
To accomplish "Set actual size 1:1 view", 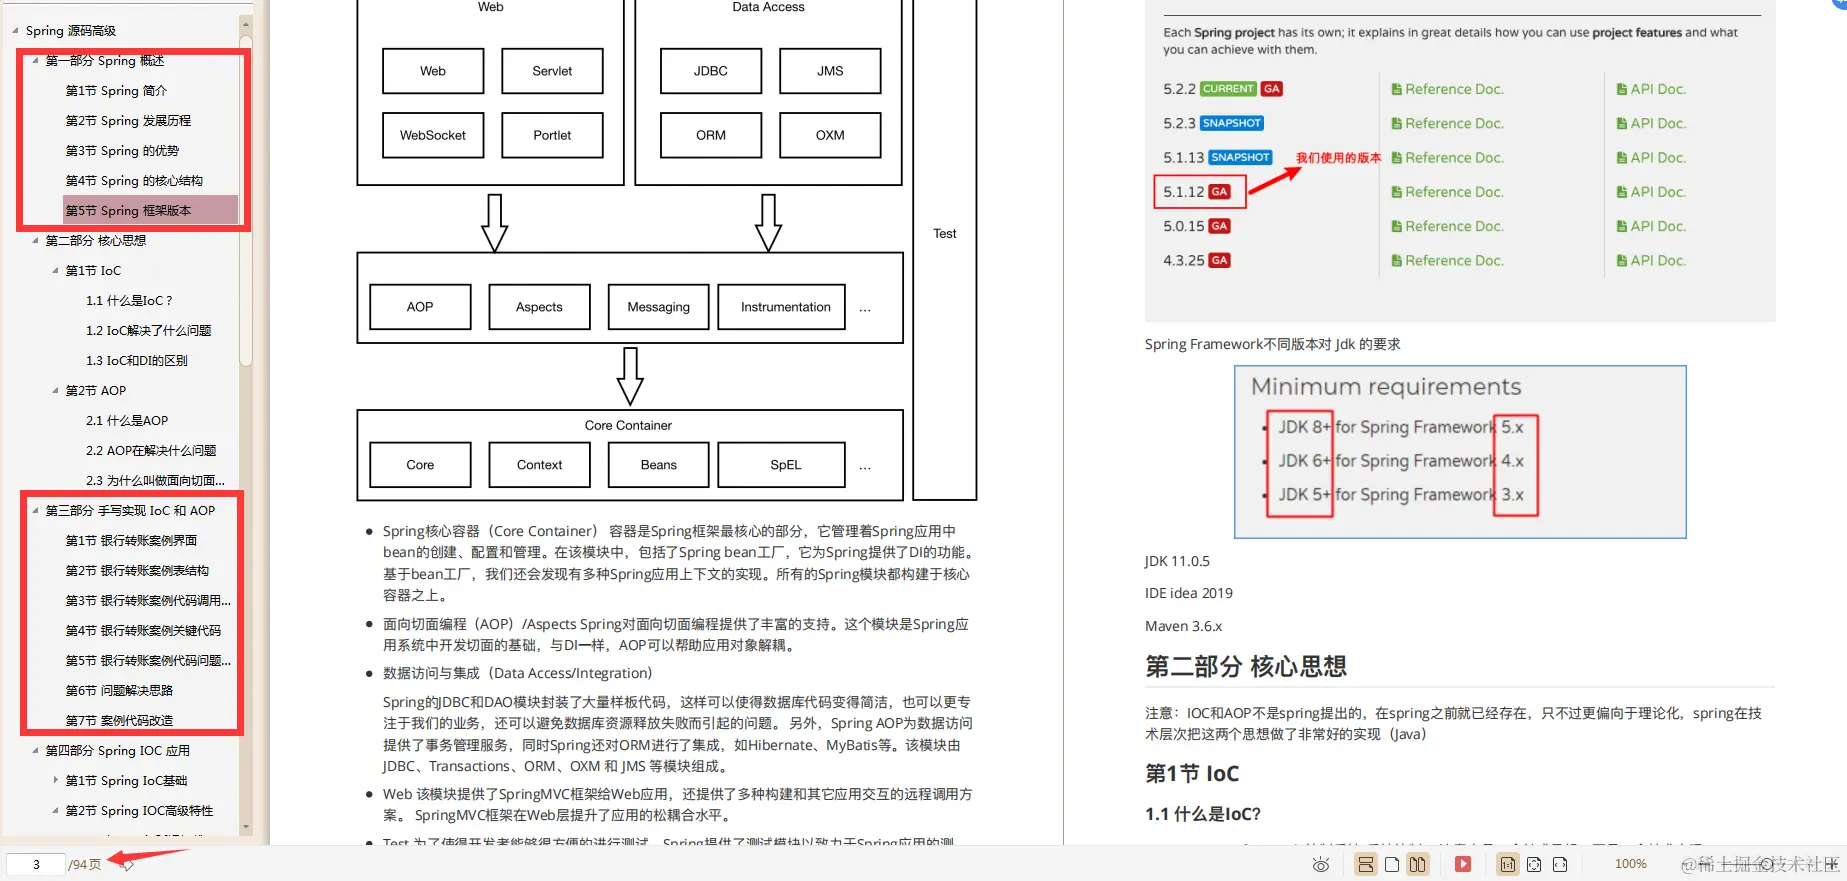I will (x=1508, y=864).
